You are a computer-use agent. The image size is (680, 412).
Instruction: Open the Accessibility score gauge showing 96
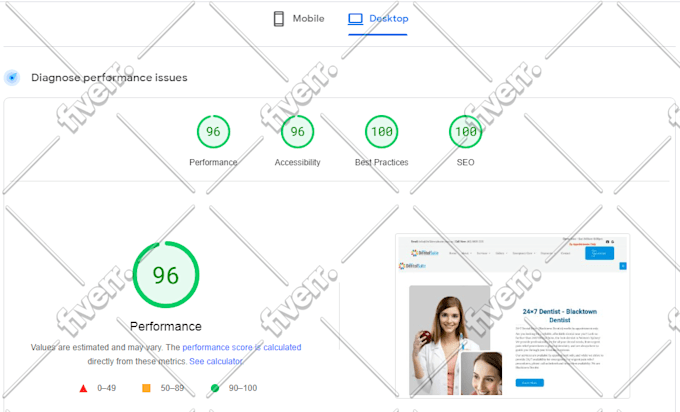pyautogui.click(x=298, y=131)
